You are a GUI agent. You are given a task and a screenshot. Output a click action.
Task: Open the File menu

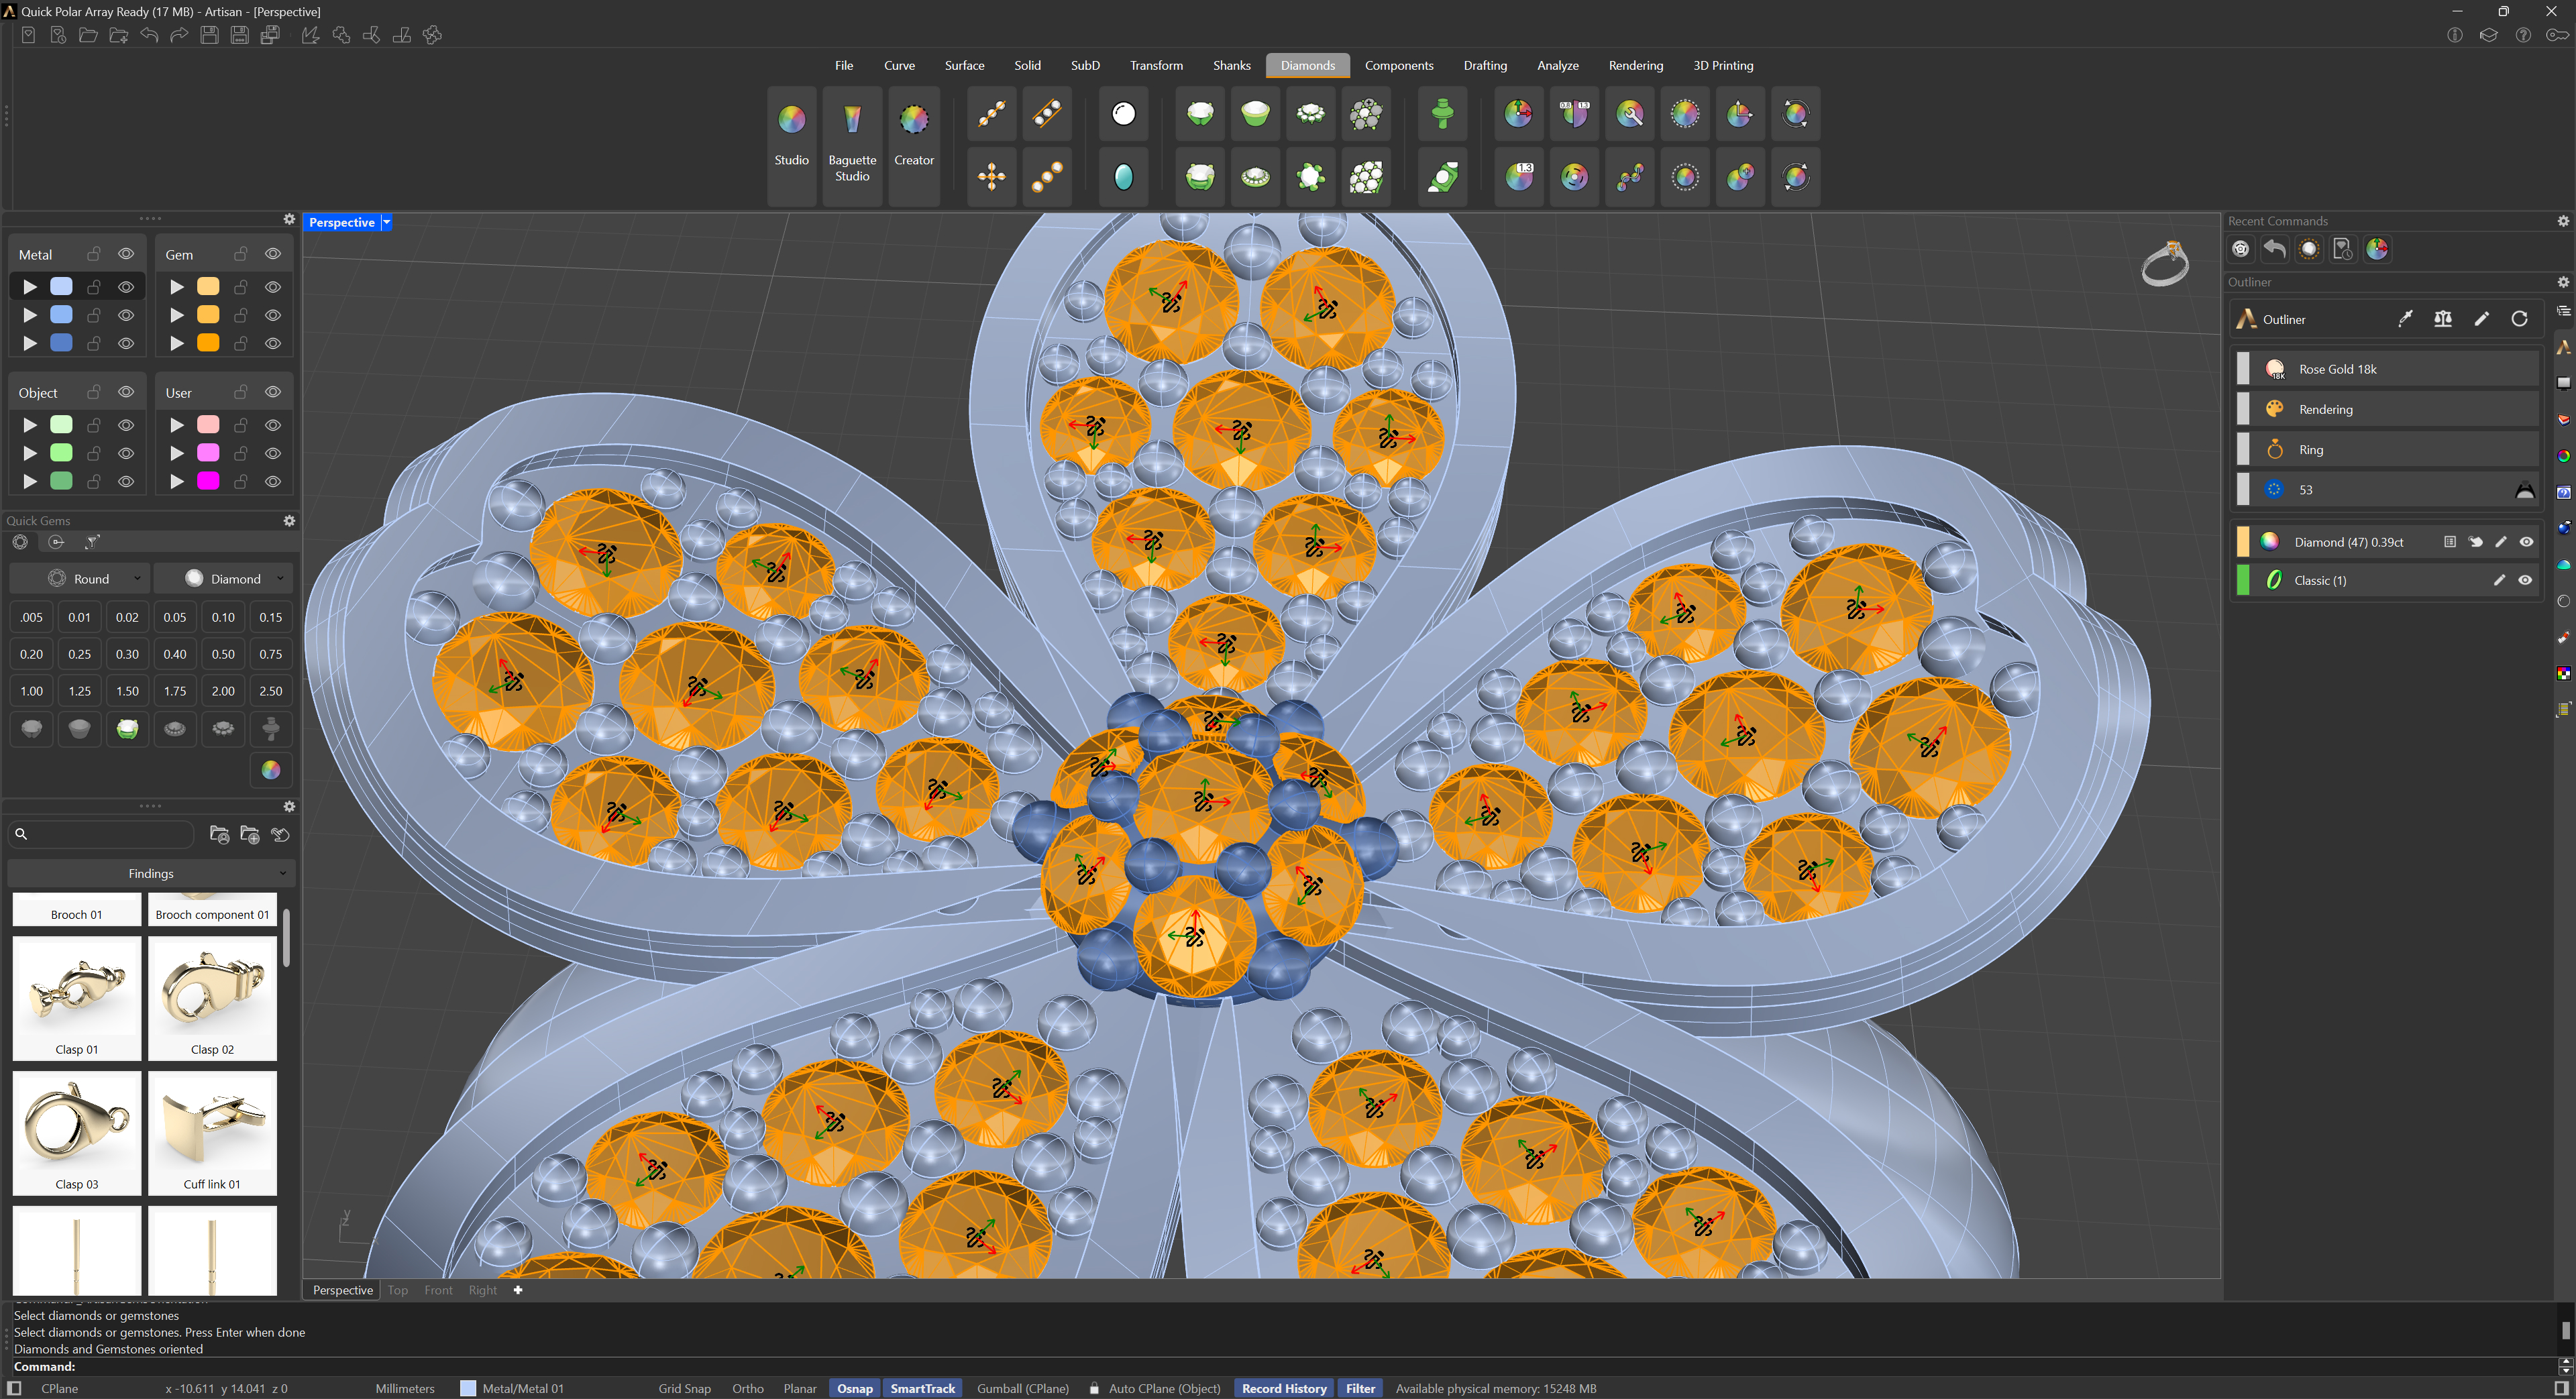(x=843, y=65)
